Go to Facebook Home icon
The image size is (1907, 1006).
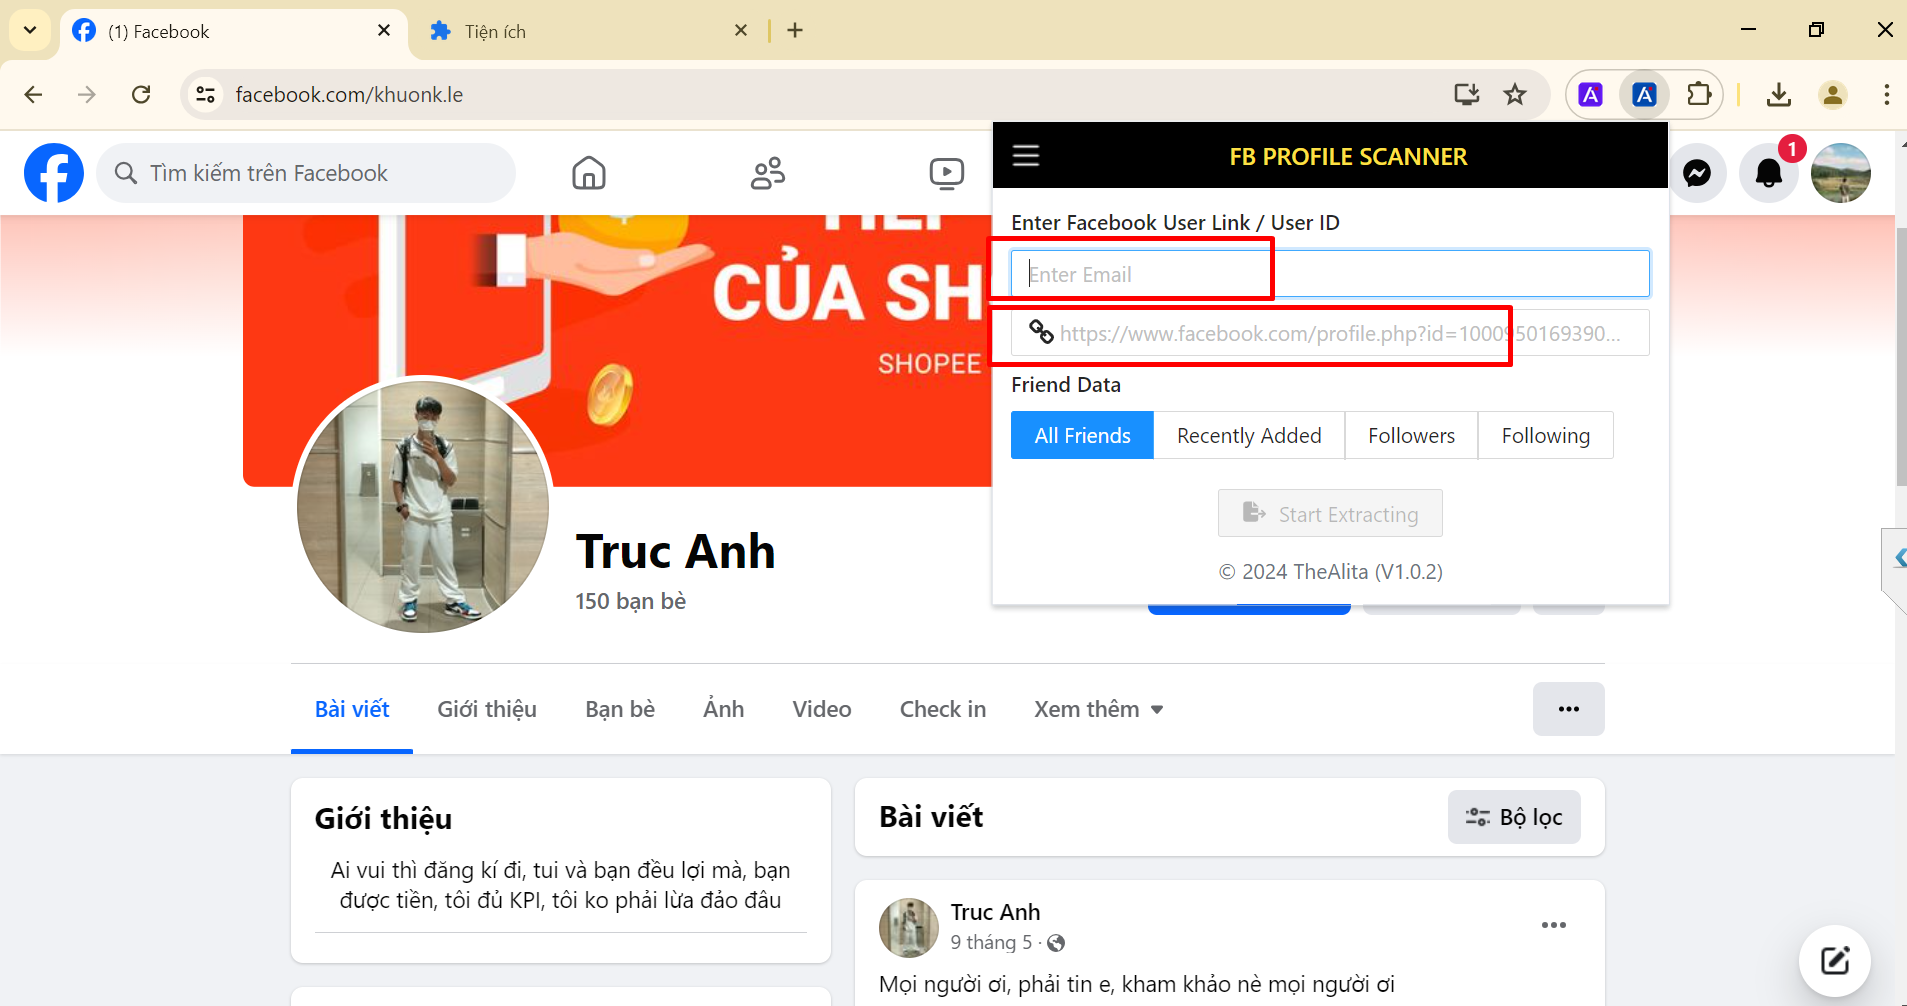click(x=589, y=173)
